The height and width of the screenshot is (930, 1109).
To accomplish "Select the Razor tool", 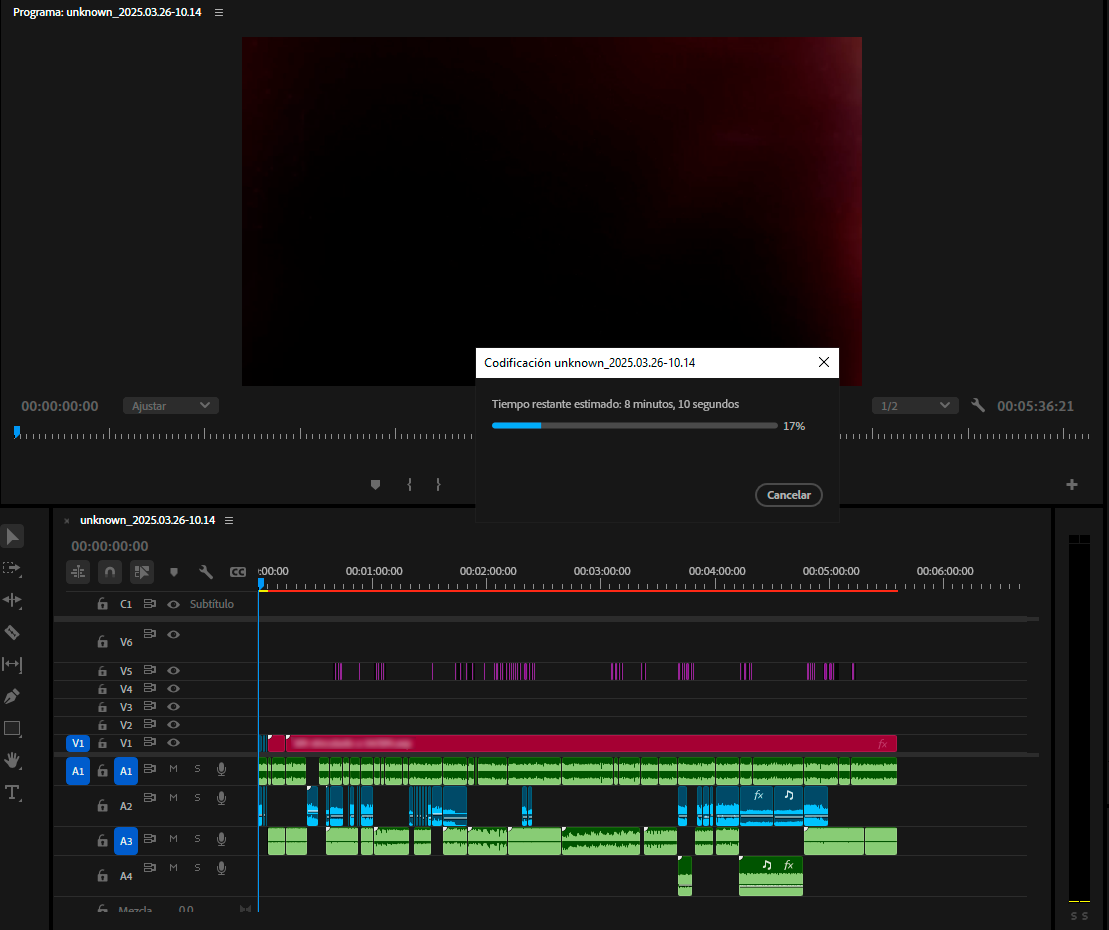I will coord(12,632).
